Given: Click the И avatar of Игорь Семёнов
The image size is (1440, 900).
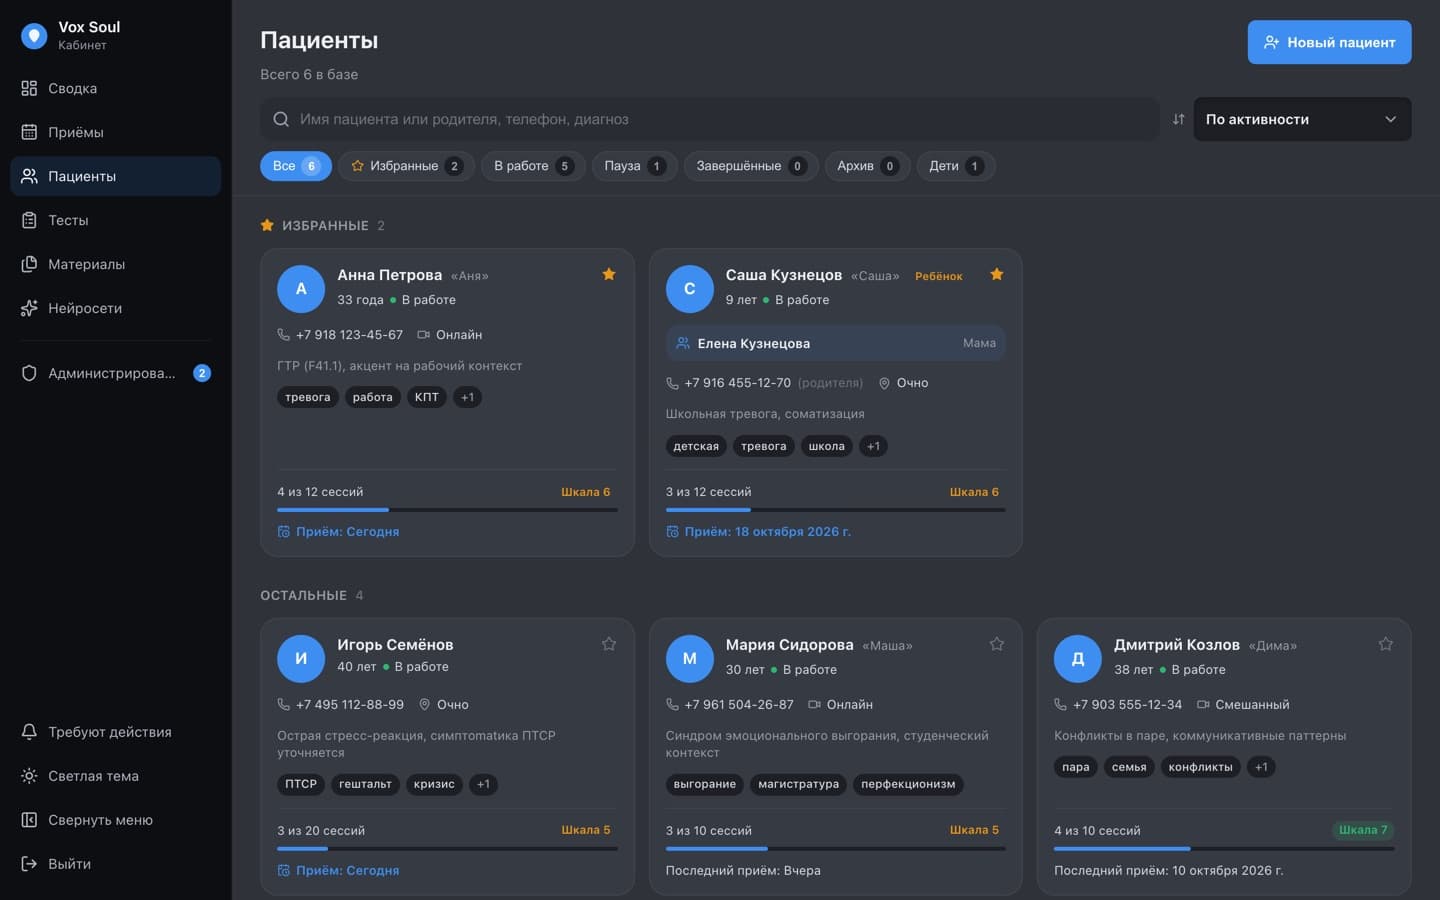Looking at the screenshot, I should point(301,659).
